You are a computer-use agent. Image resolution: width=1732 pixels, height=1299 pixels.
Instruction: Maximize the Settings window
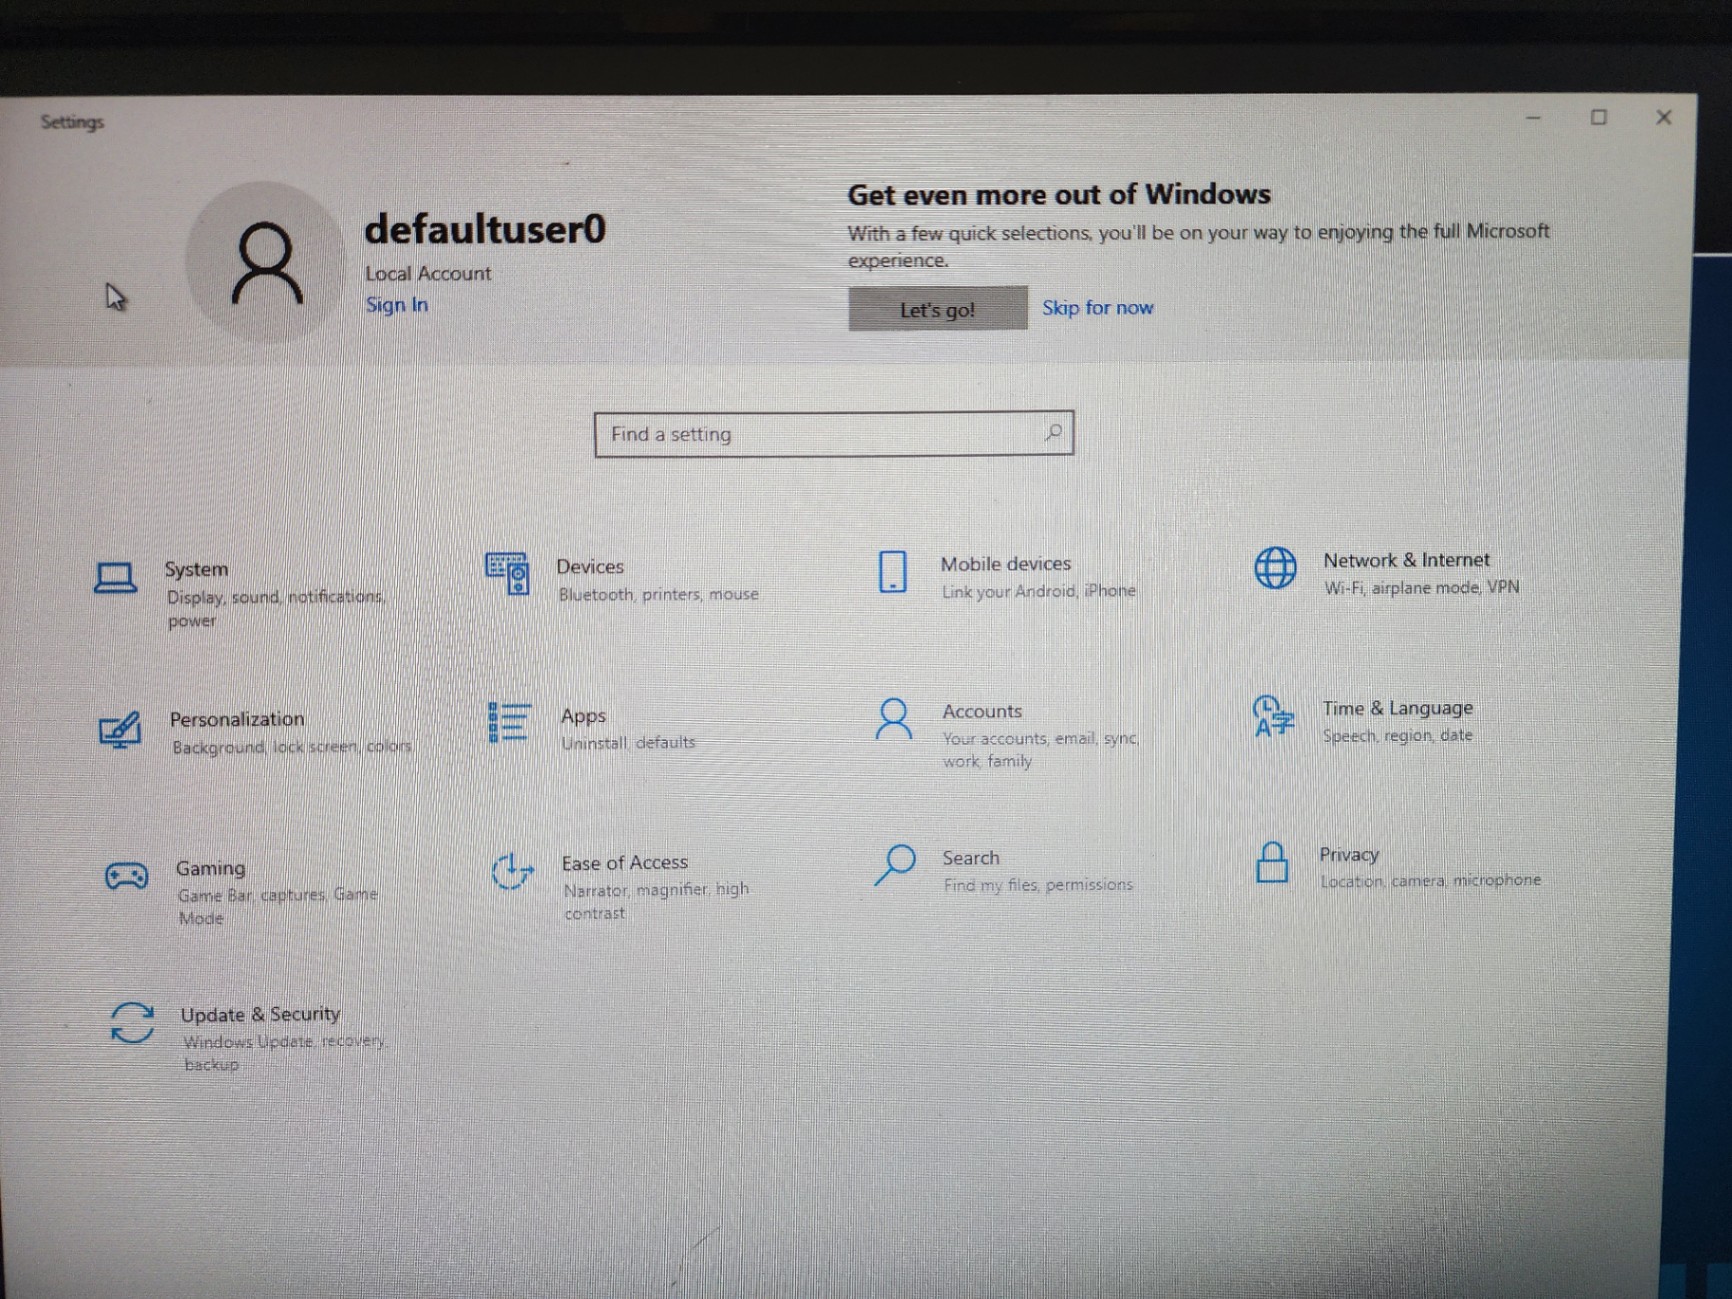pos(1598,117)
